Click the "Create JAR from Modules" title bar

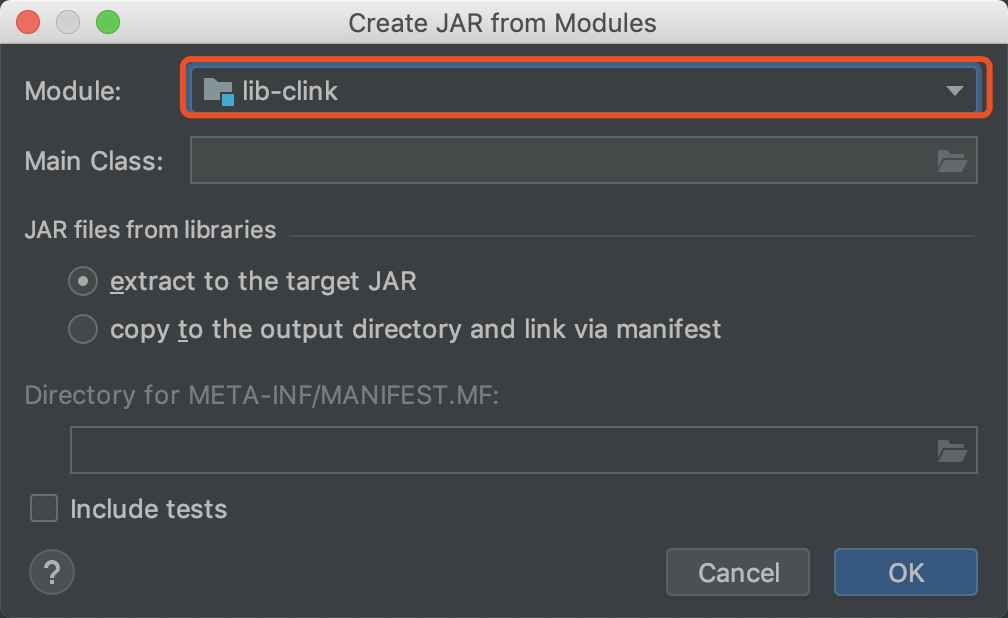[502, 22]
